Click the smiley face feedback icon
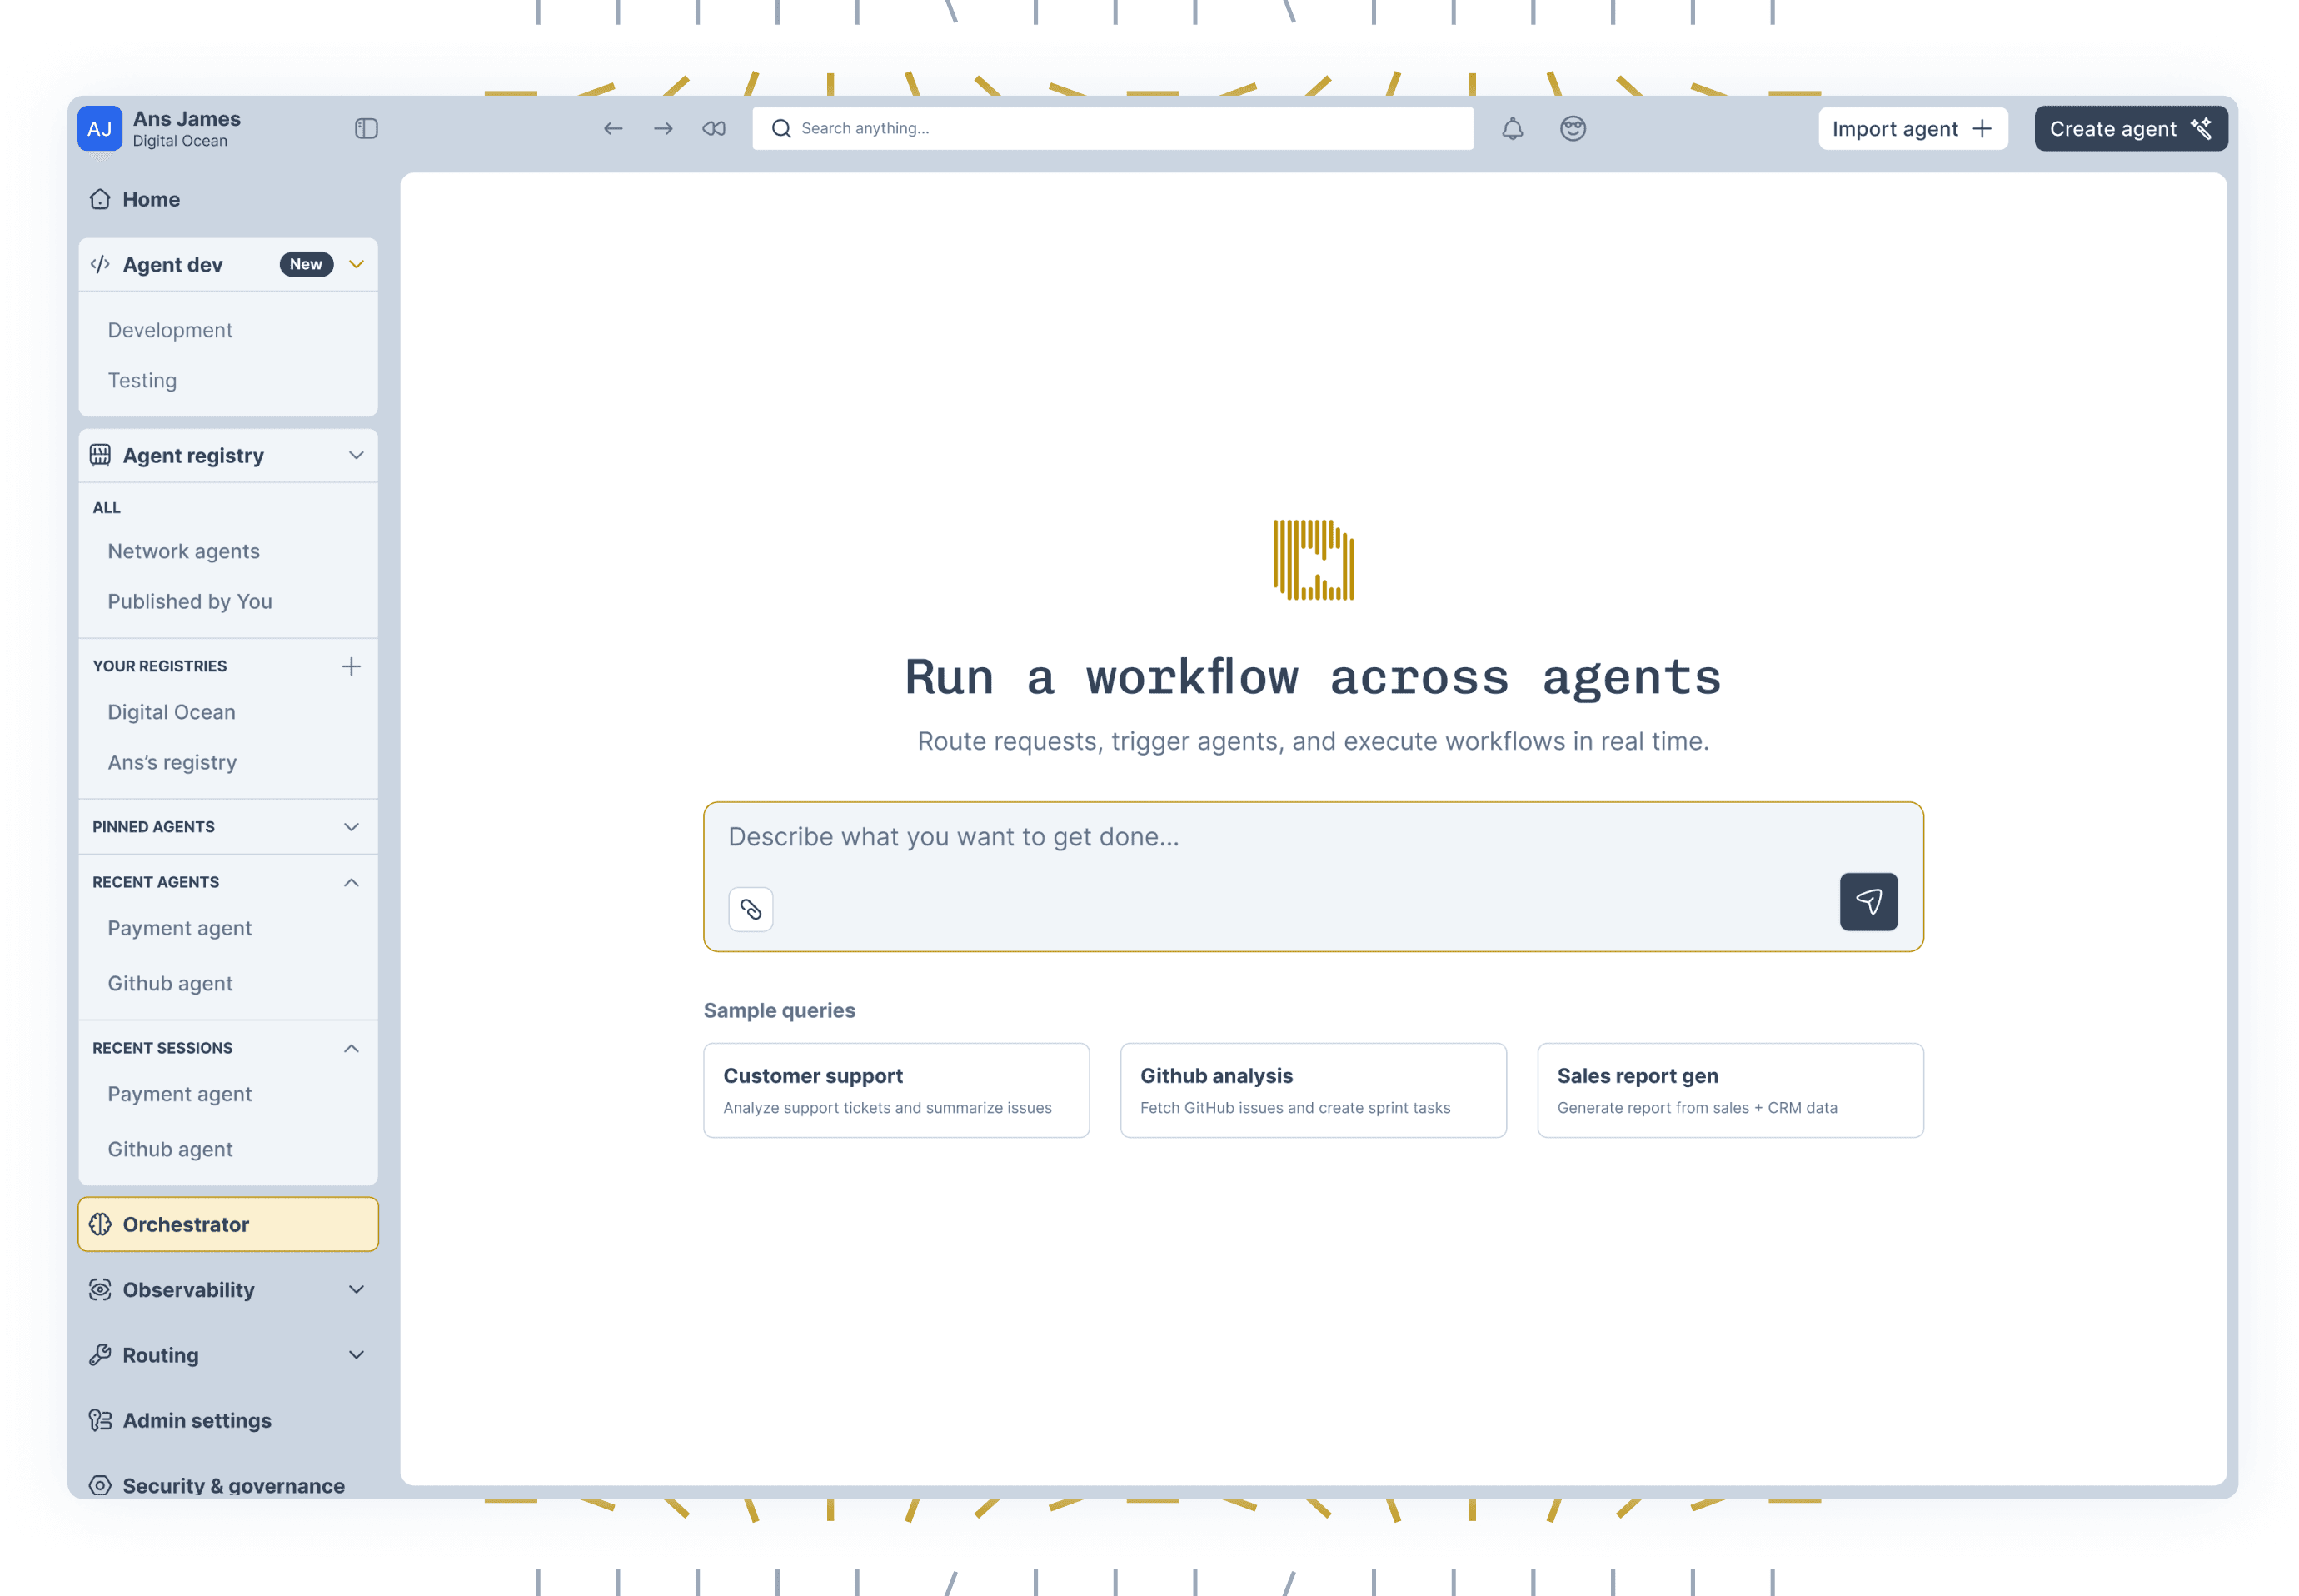 (1572, 128)
